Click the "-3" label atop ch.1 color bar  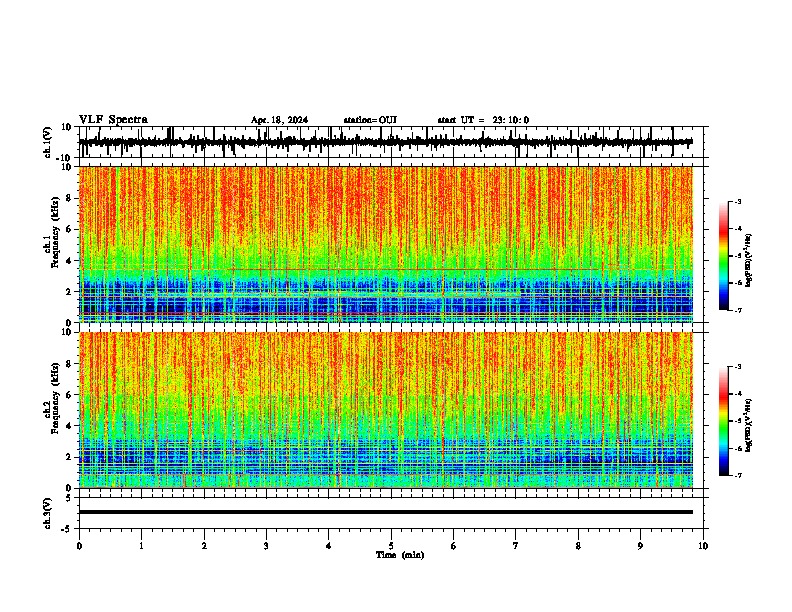(x=738, y=201)
